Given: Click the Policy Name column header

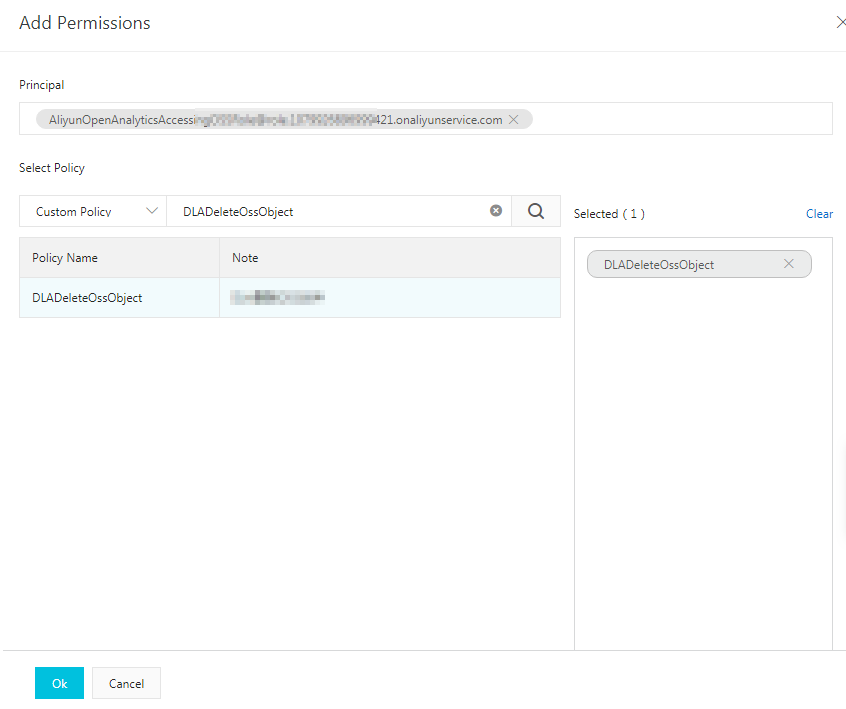Looking at the screenshot, I should coord(119,258).
